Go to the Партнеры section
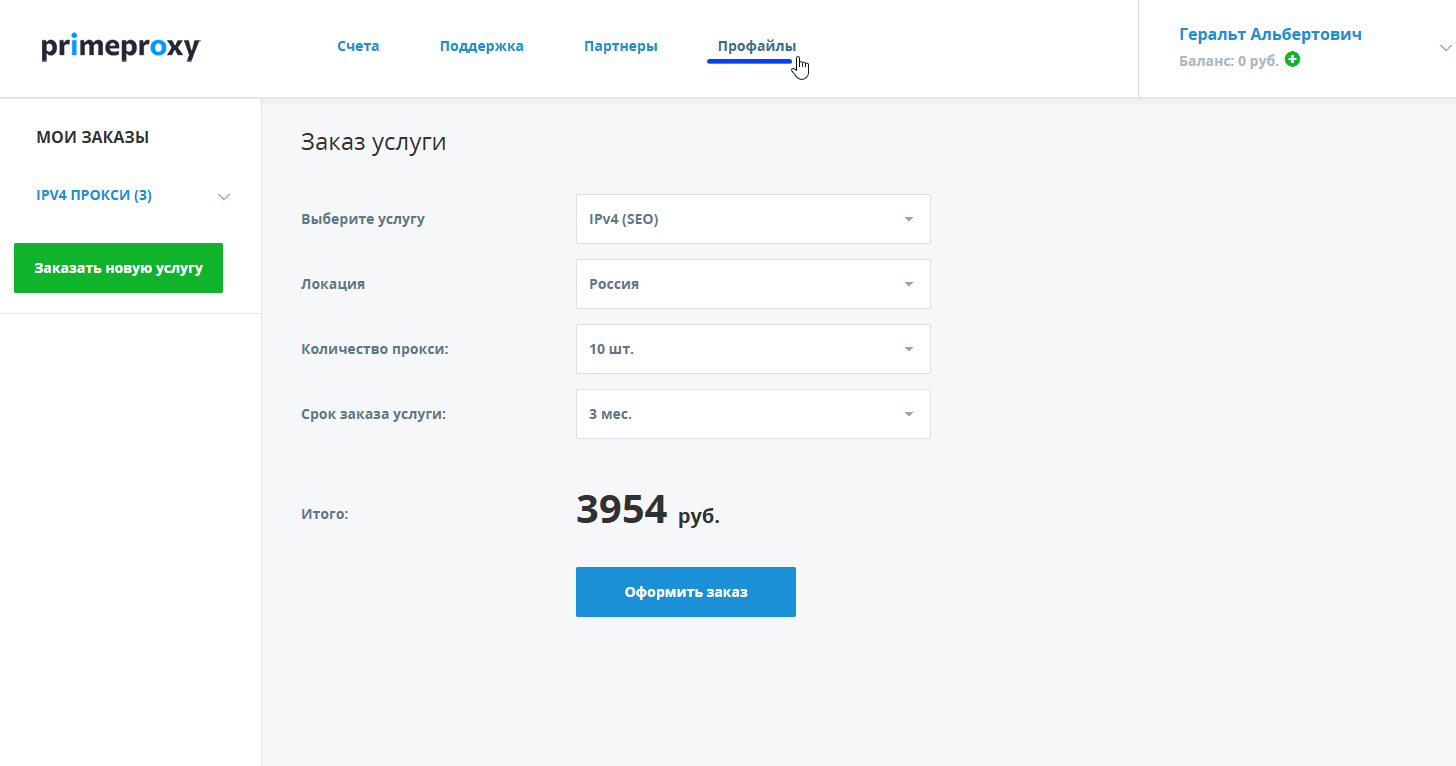This screenshot has height=766, width=1456. (621, 46)
